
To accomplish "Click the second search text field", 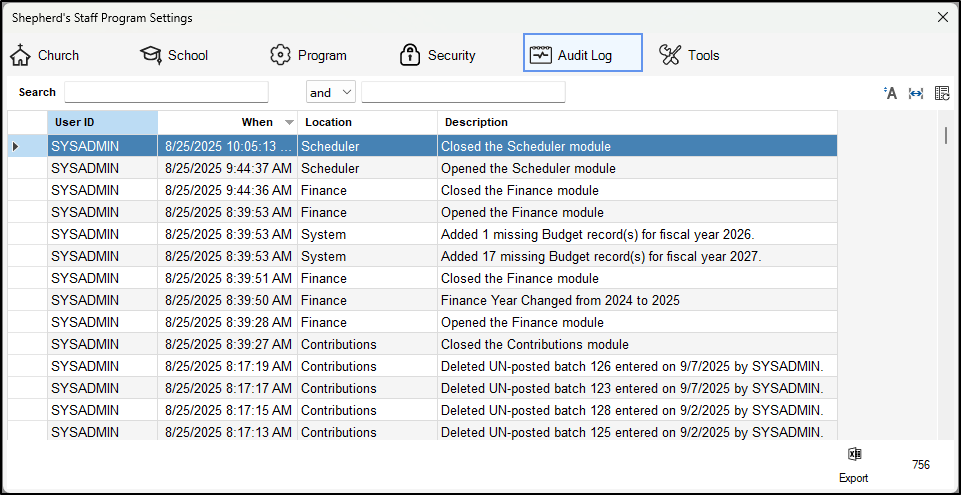I will 463,92.
